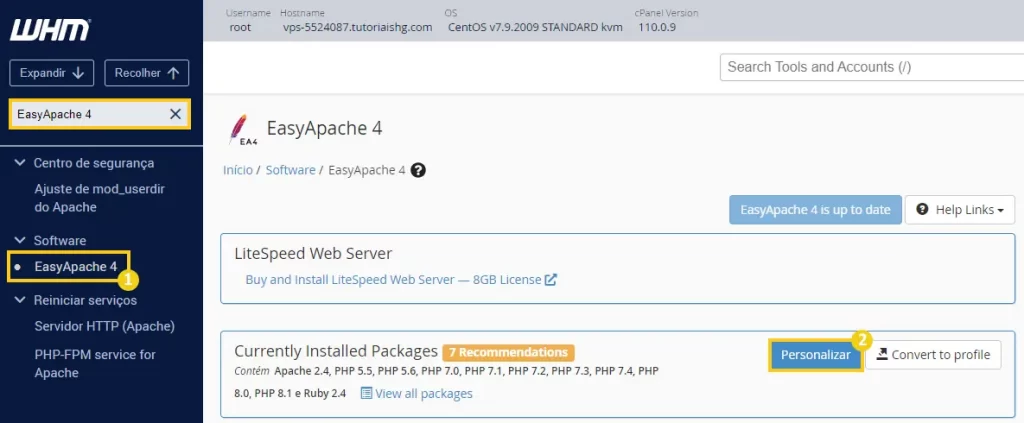
Task: Clear the EasyApache 4 search filter
Action: pos(175,114)
